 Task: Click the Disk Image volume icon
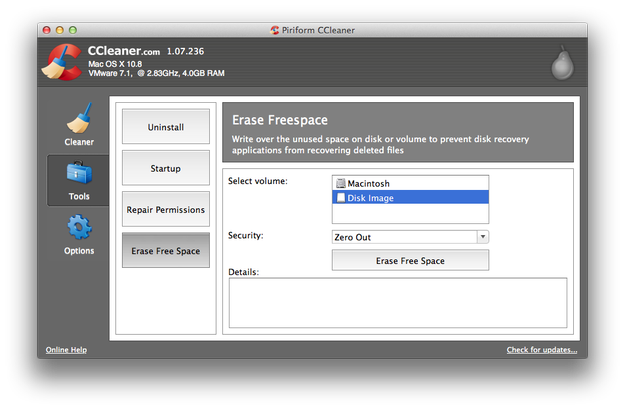click(340, 198)
